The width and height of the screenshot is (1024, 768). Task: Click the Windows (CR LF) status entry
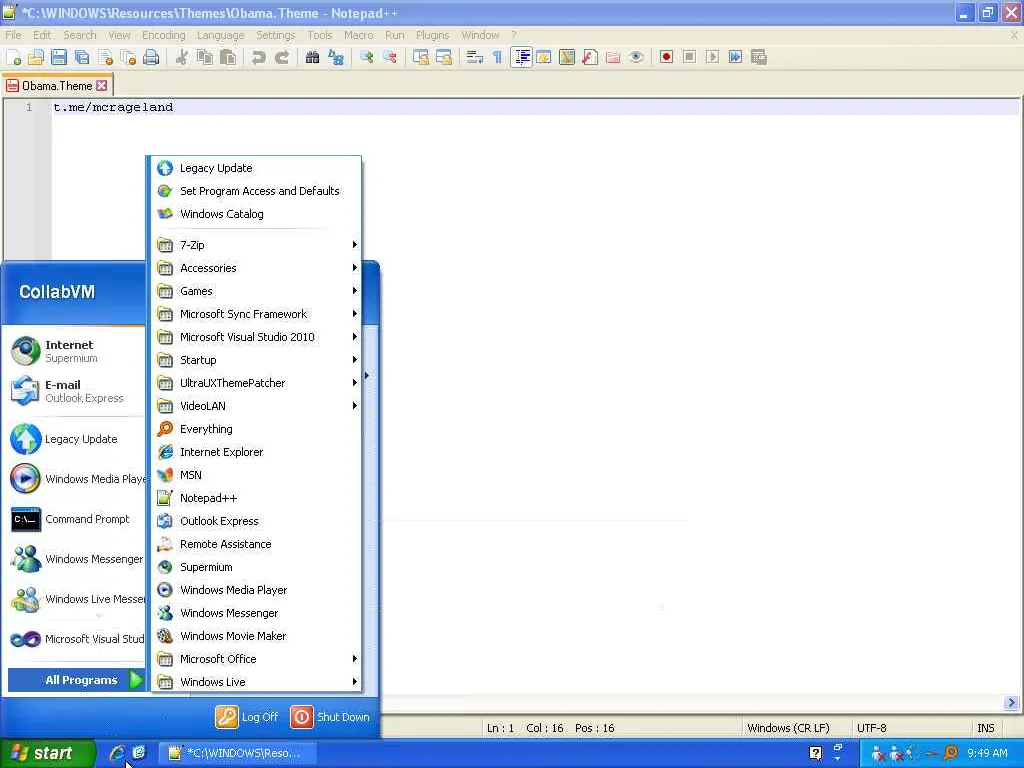click(x=788, y=728)
